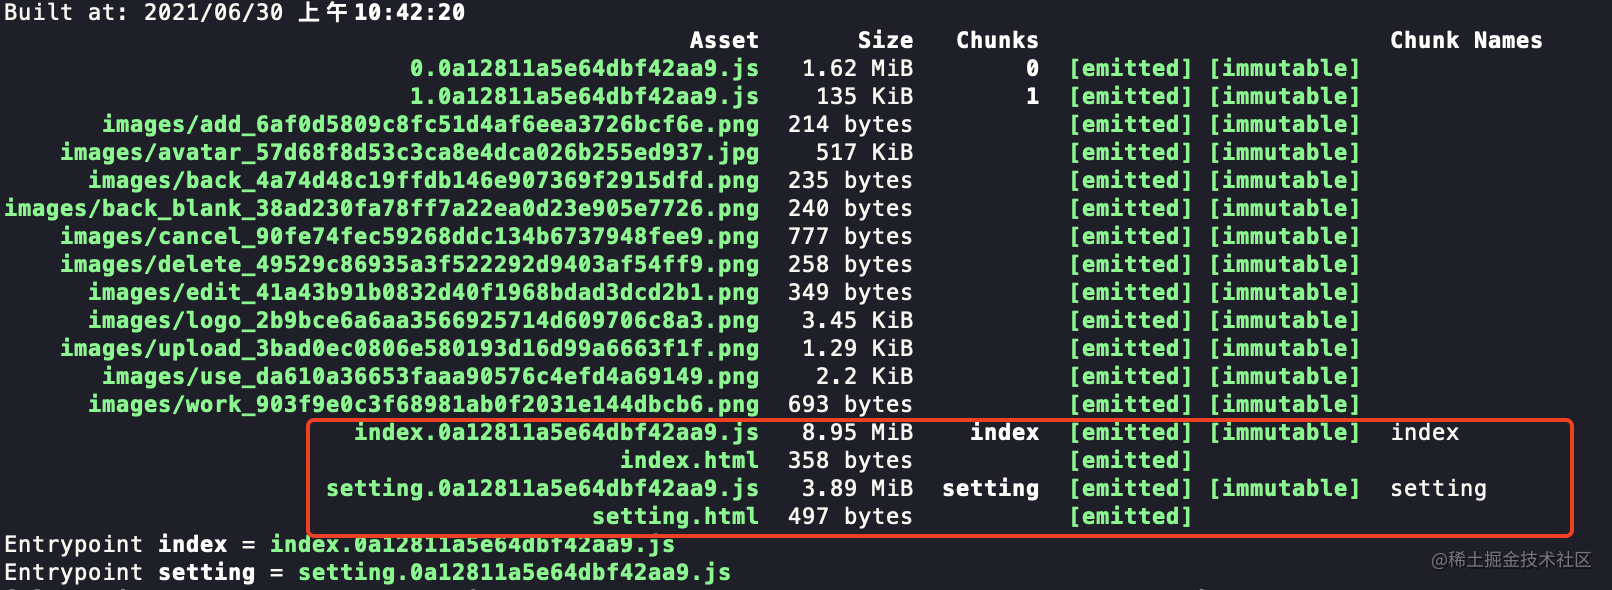Select the 1.0a12811a5e64dbf42aa9.js asset filename

tap(584, 97)
